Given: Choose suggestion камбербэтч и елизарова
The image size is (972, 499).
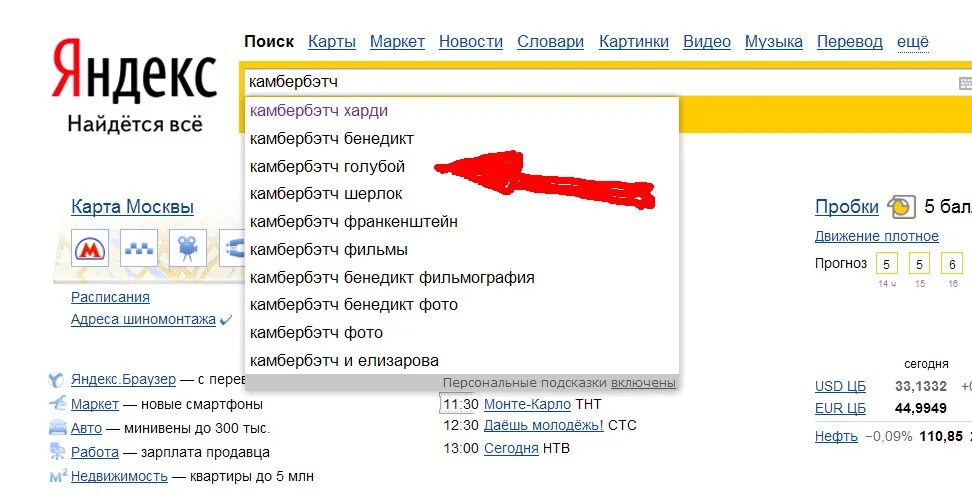Looking at the screenshot, I should 462,361.
